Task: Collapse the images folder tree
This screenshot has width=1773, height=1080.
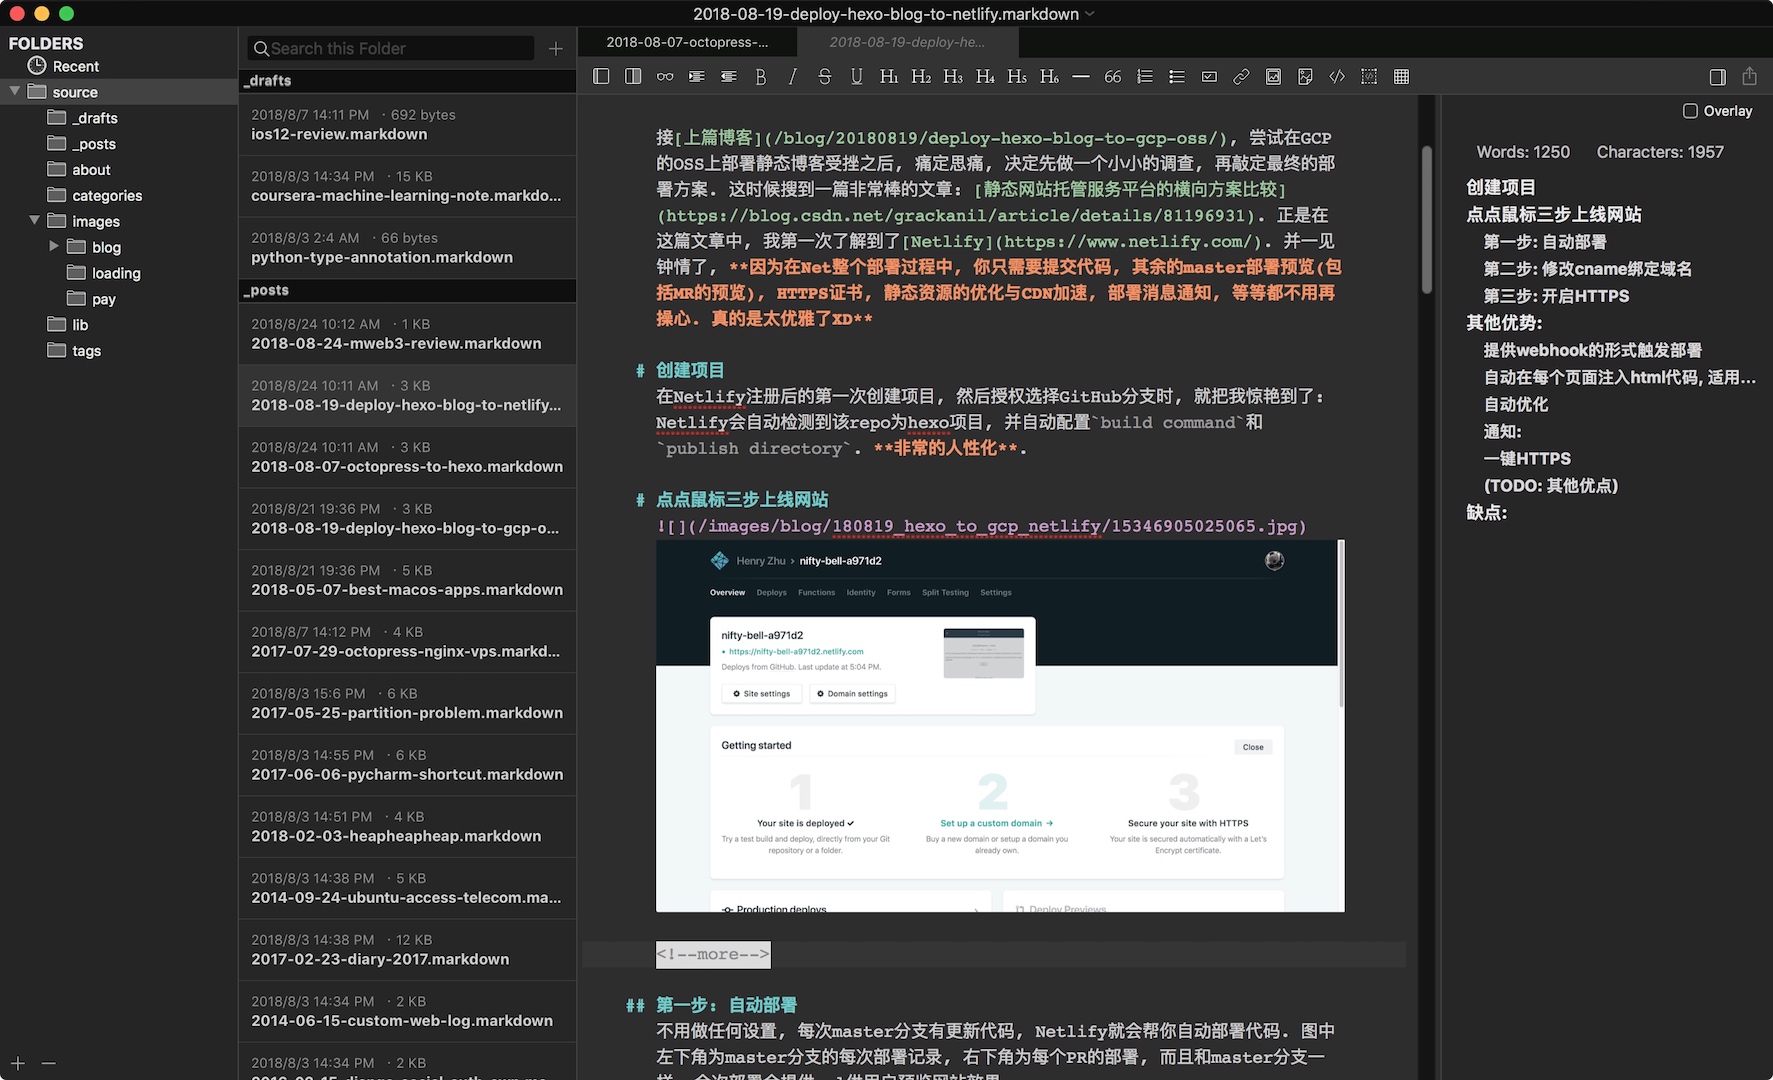Action: click(35, 221)
